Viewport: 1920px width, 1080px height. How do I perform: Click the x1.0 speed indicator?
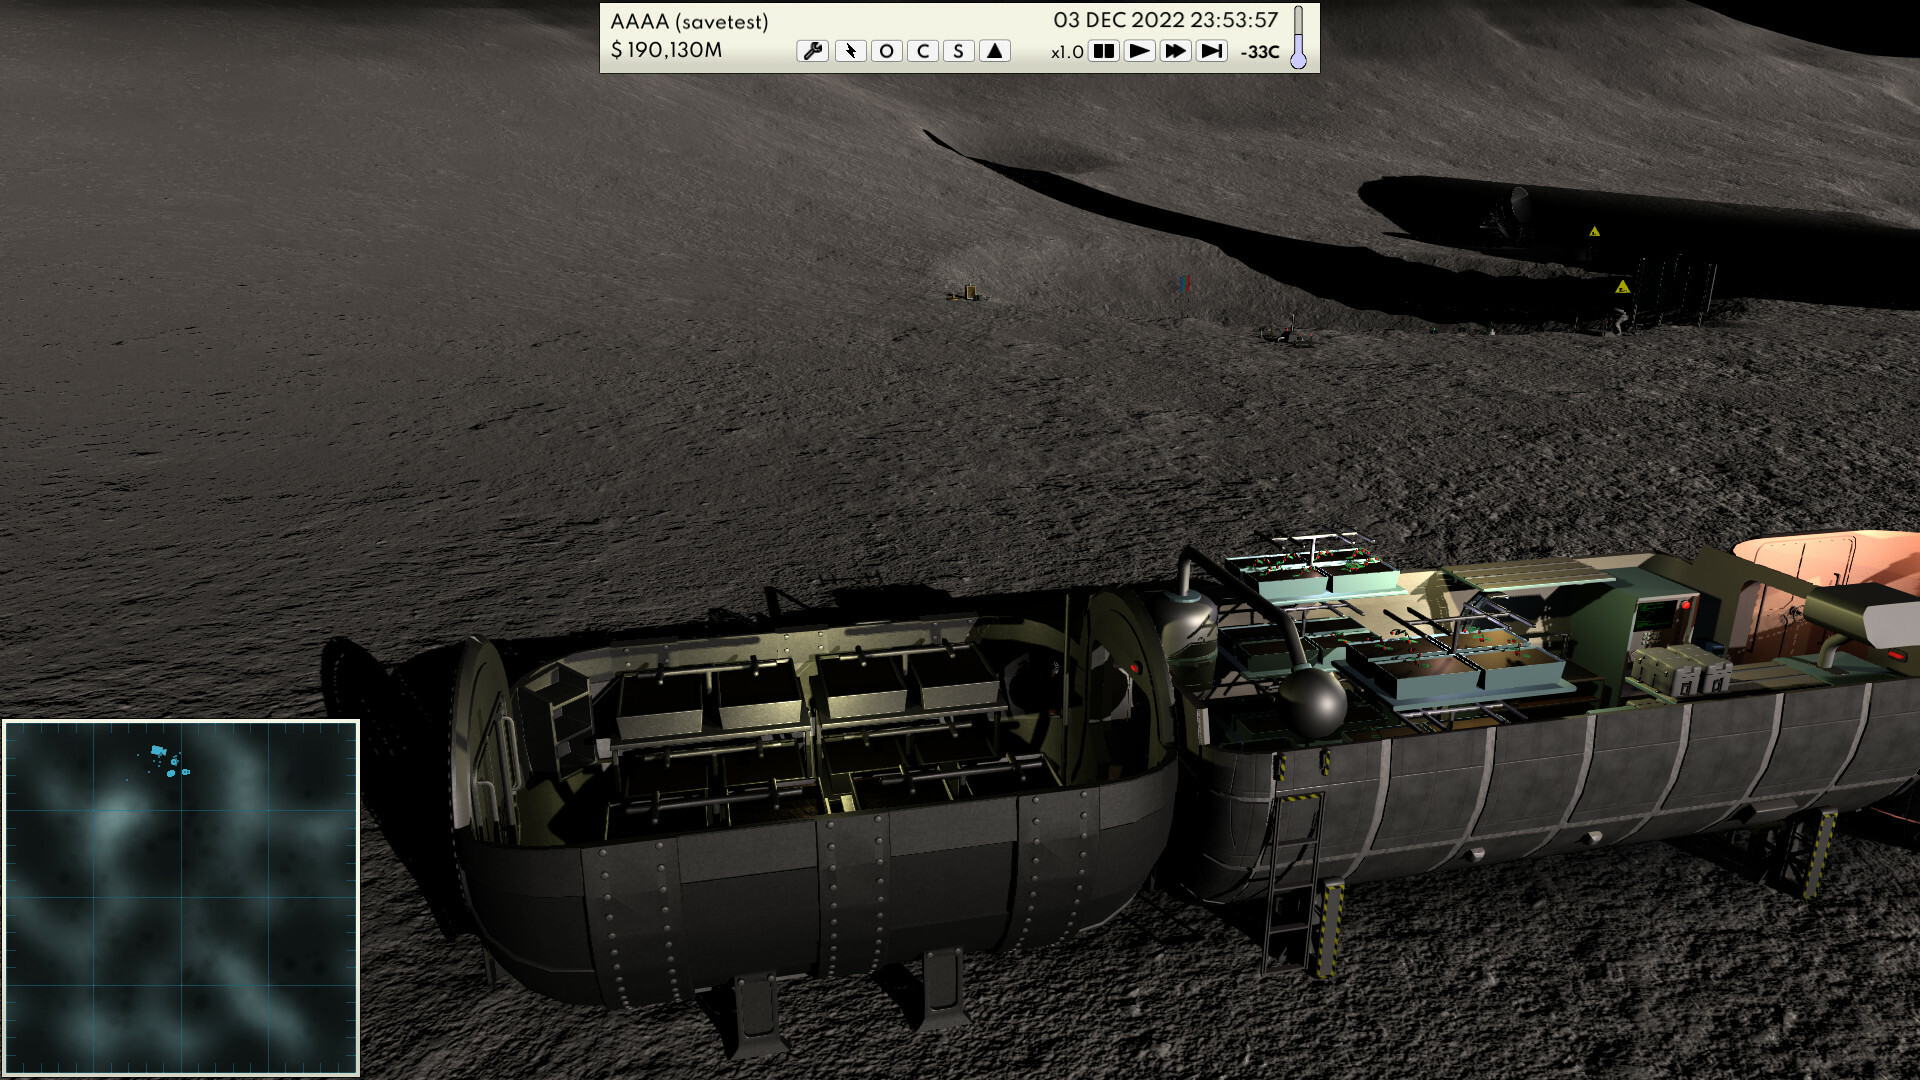pos(1066,52)
